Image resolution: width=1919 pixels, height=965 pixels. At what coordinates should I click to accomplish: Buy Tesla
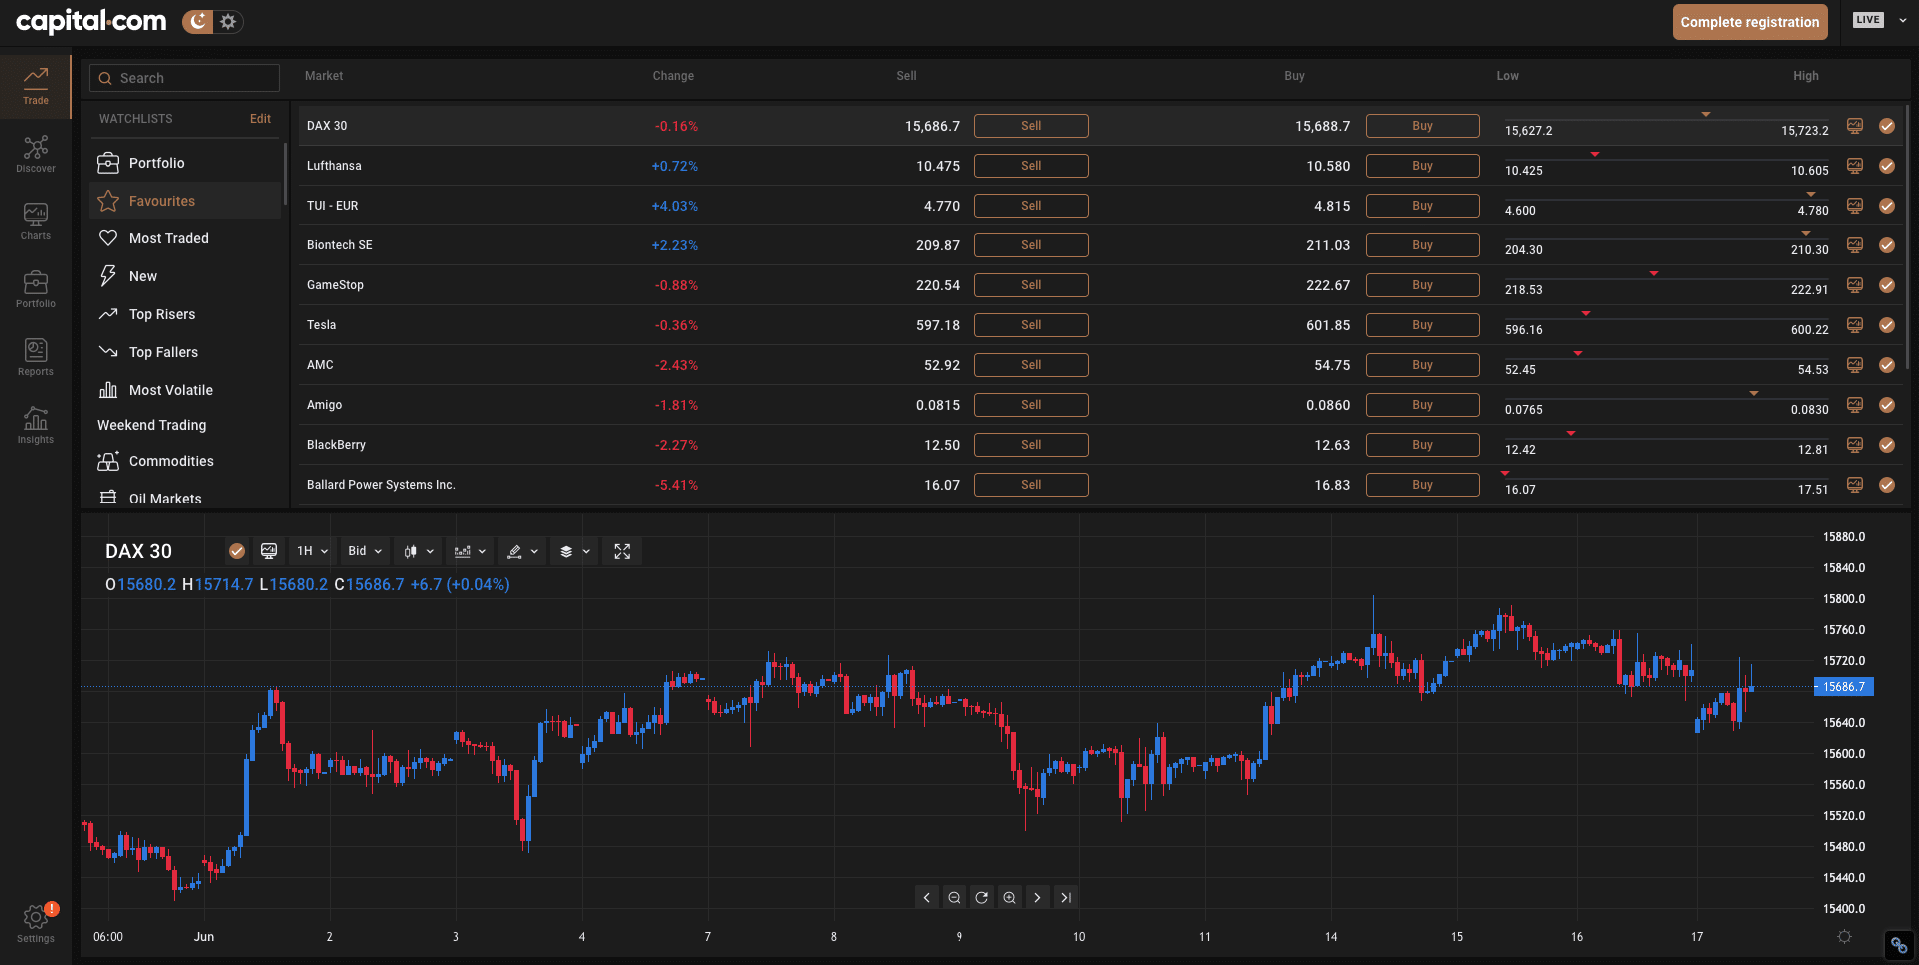click(x=1422, y=325)
